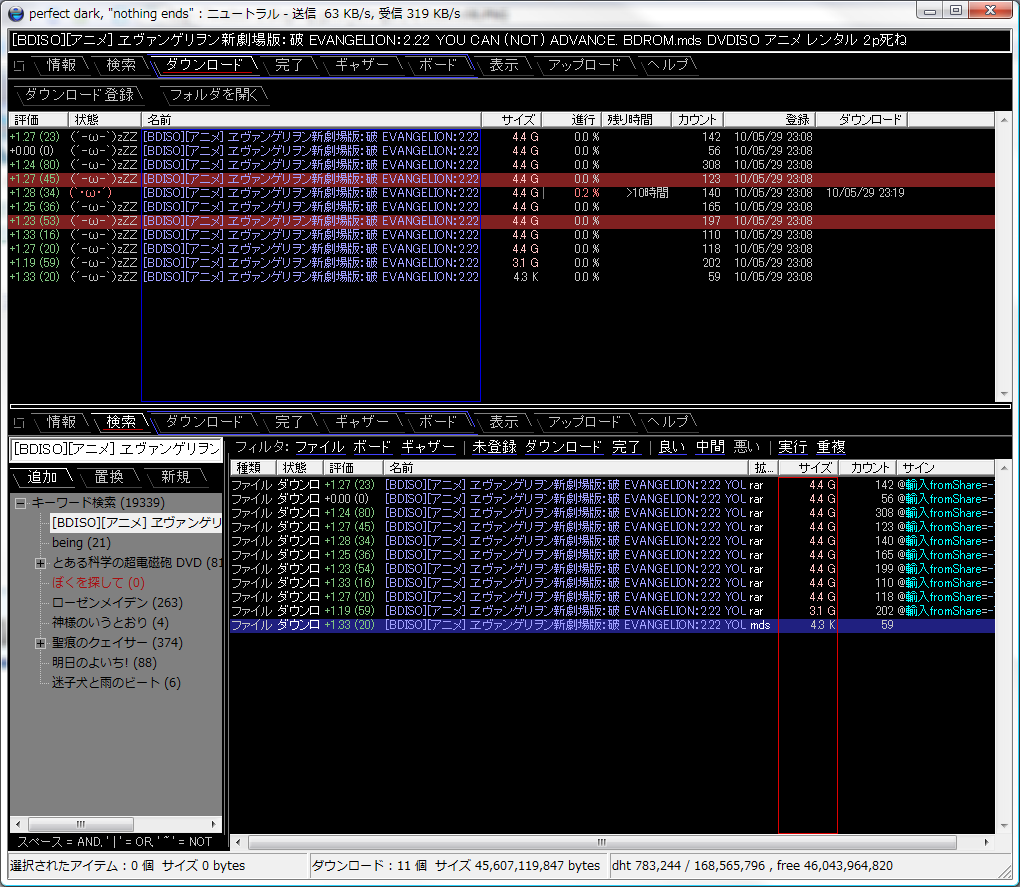Switch to the upper ギャザー tab
1020x887 pixels.
point(362,65)
